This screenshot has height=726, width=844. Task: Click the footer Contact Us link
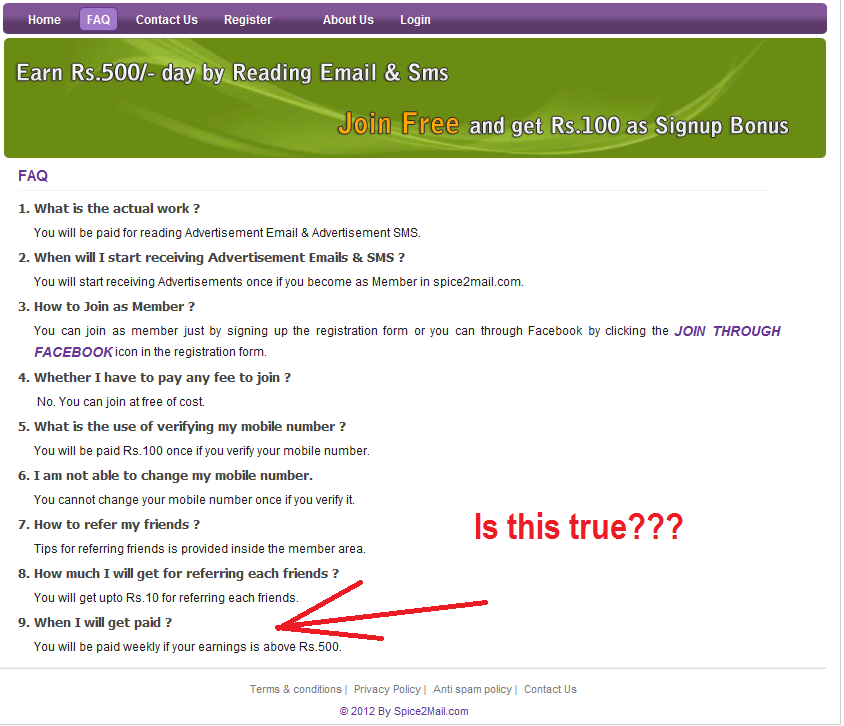550,689
